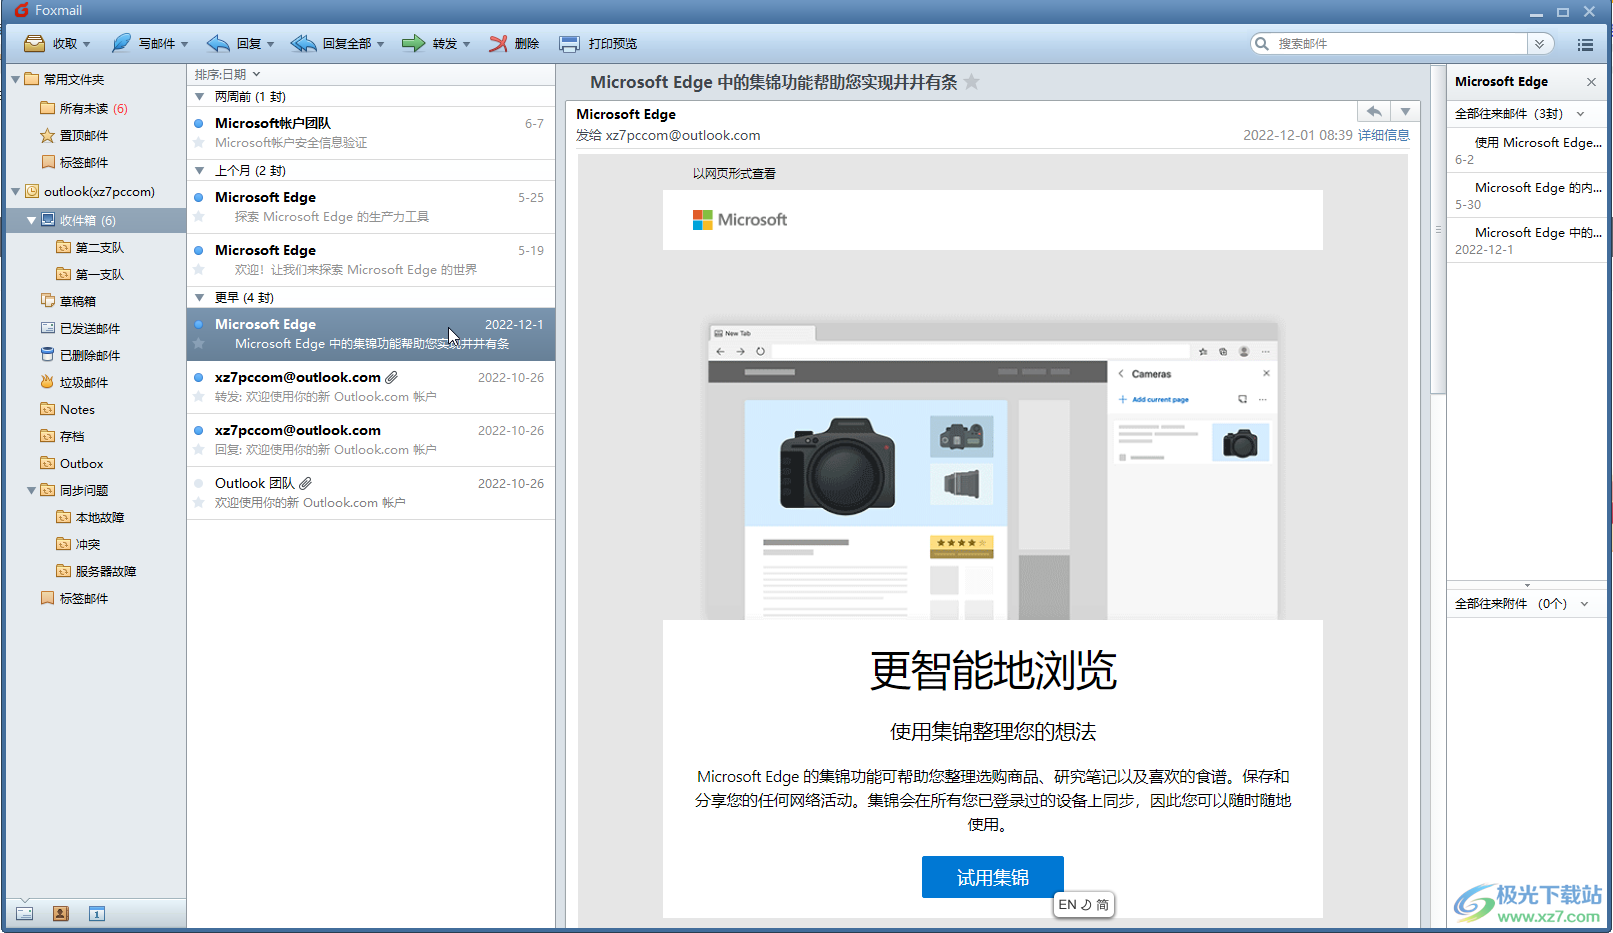Open 所有未读 unread folder
Viewport: 1613px width, 933px height.
[x=83, y=108]
